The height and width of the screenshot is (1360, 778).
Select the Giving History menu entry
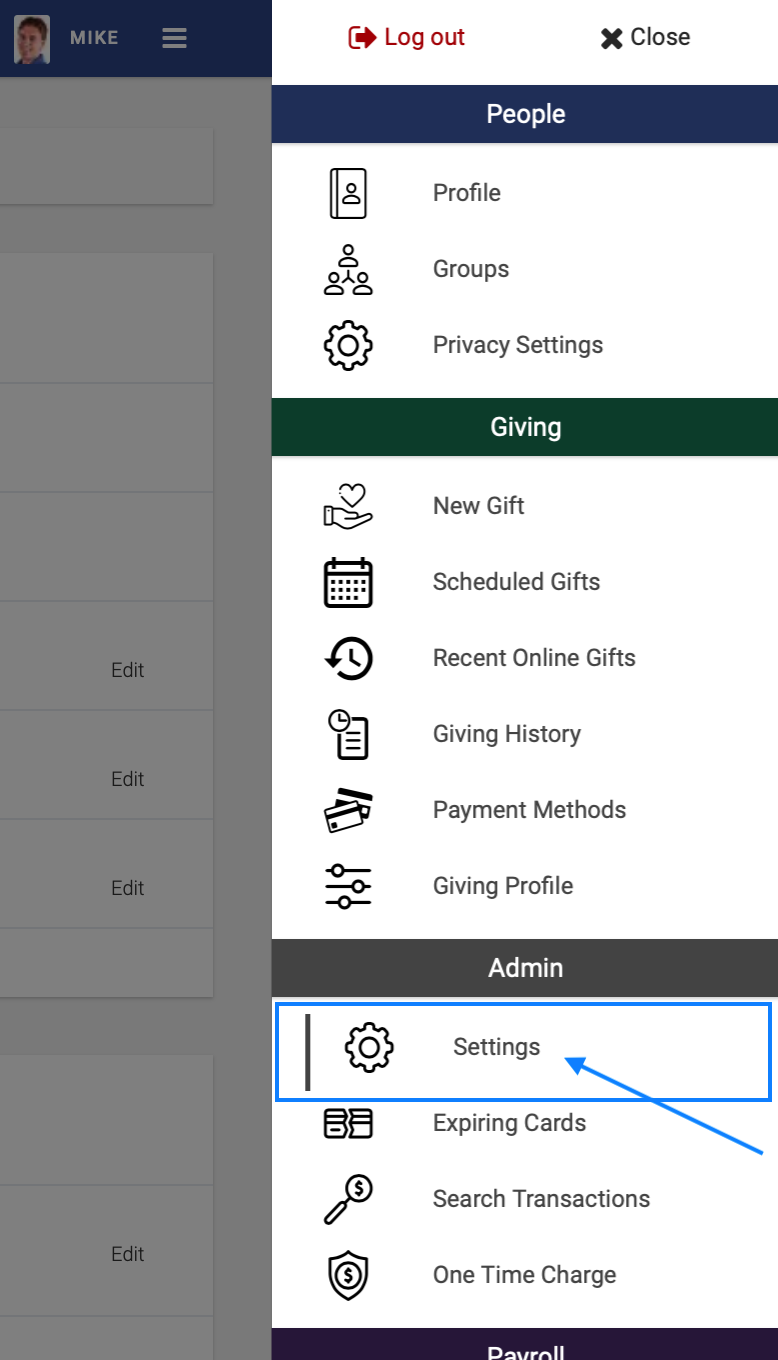pyautogui.click(x=506, y=734)
